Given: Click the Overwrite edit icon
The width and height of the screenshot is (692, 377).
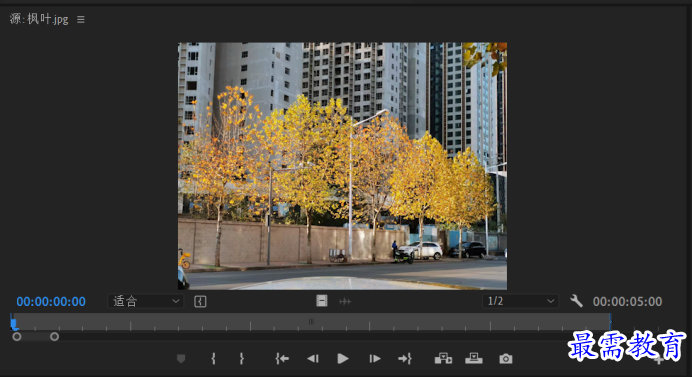Looking at the screenshot, I should pyautogui.click(x=474, y=358).
